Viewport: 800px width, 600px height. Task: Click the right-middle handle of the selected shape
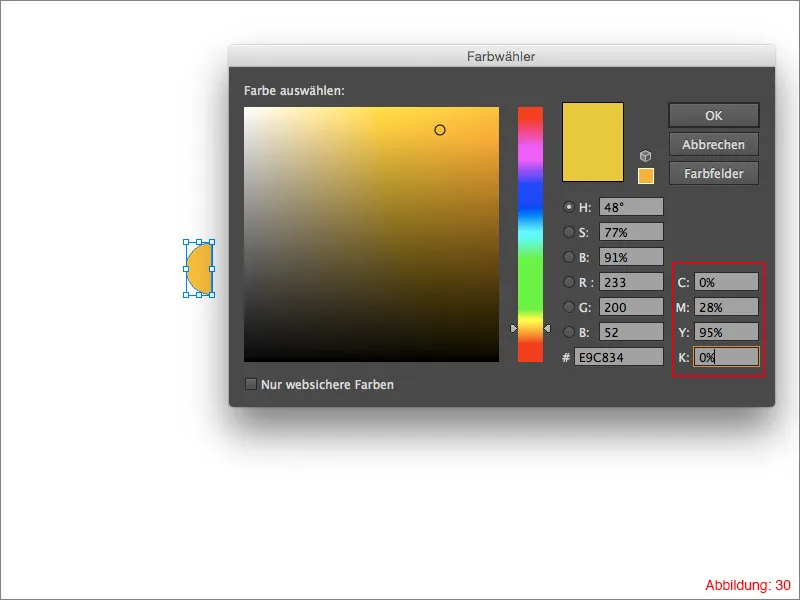(x=212, y=269)
